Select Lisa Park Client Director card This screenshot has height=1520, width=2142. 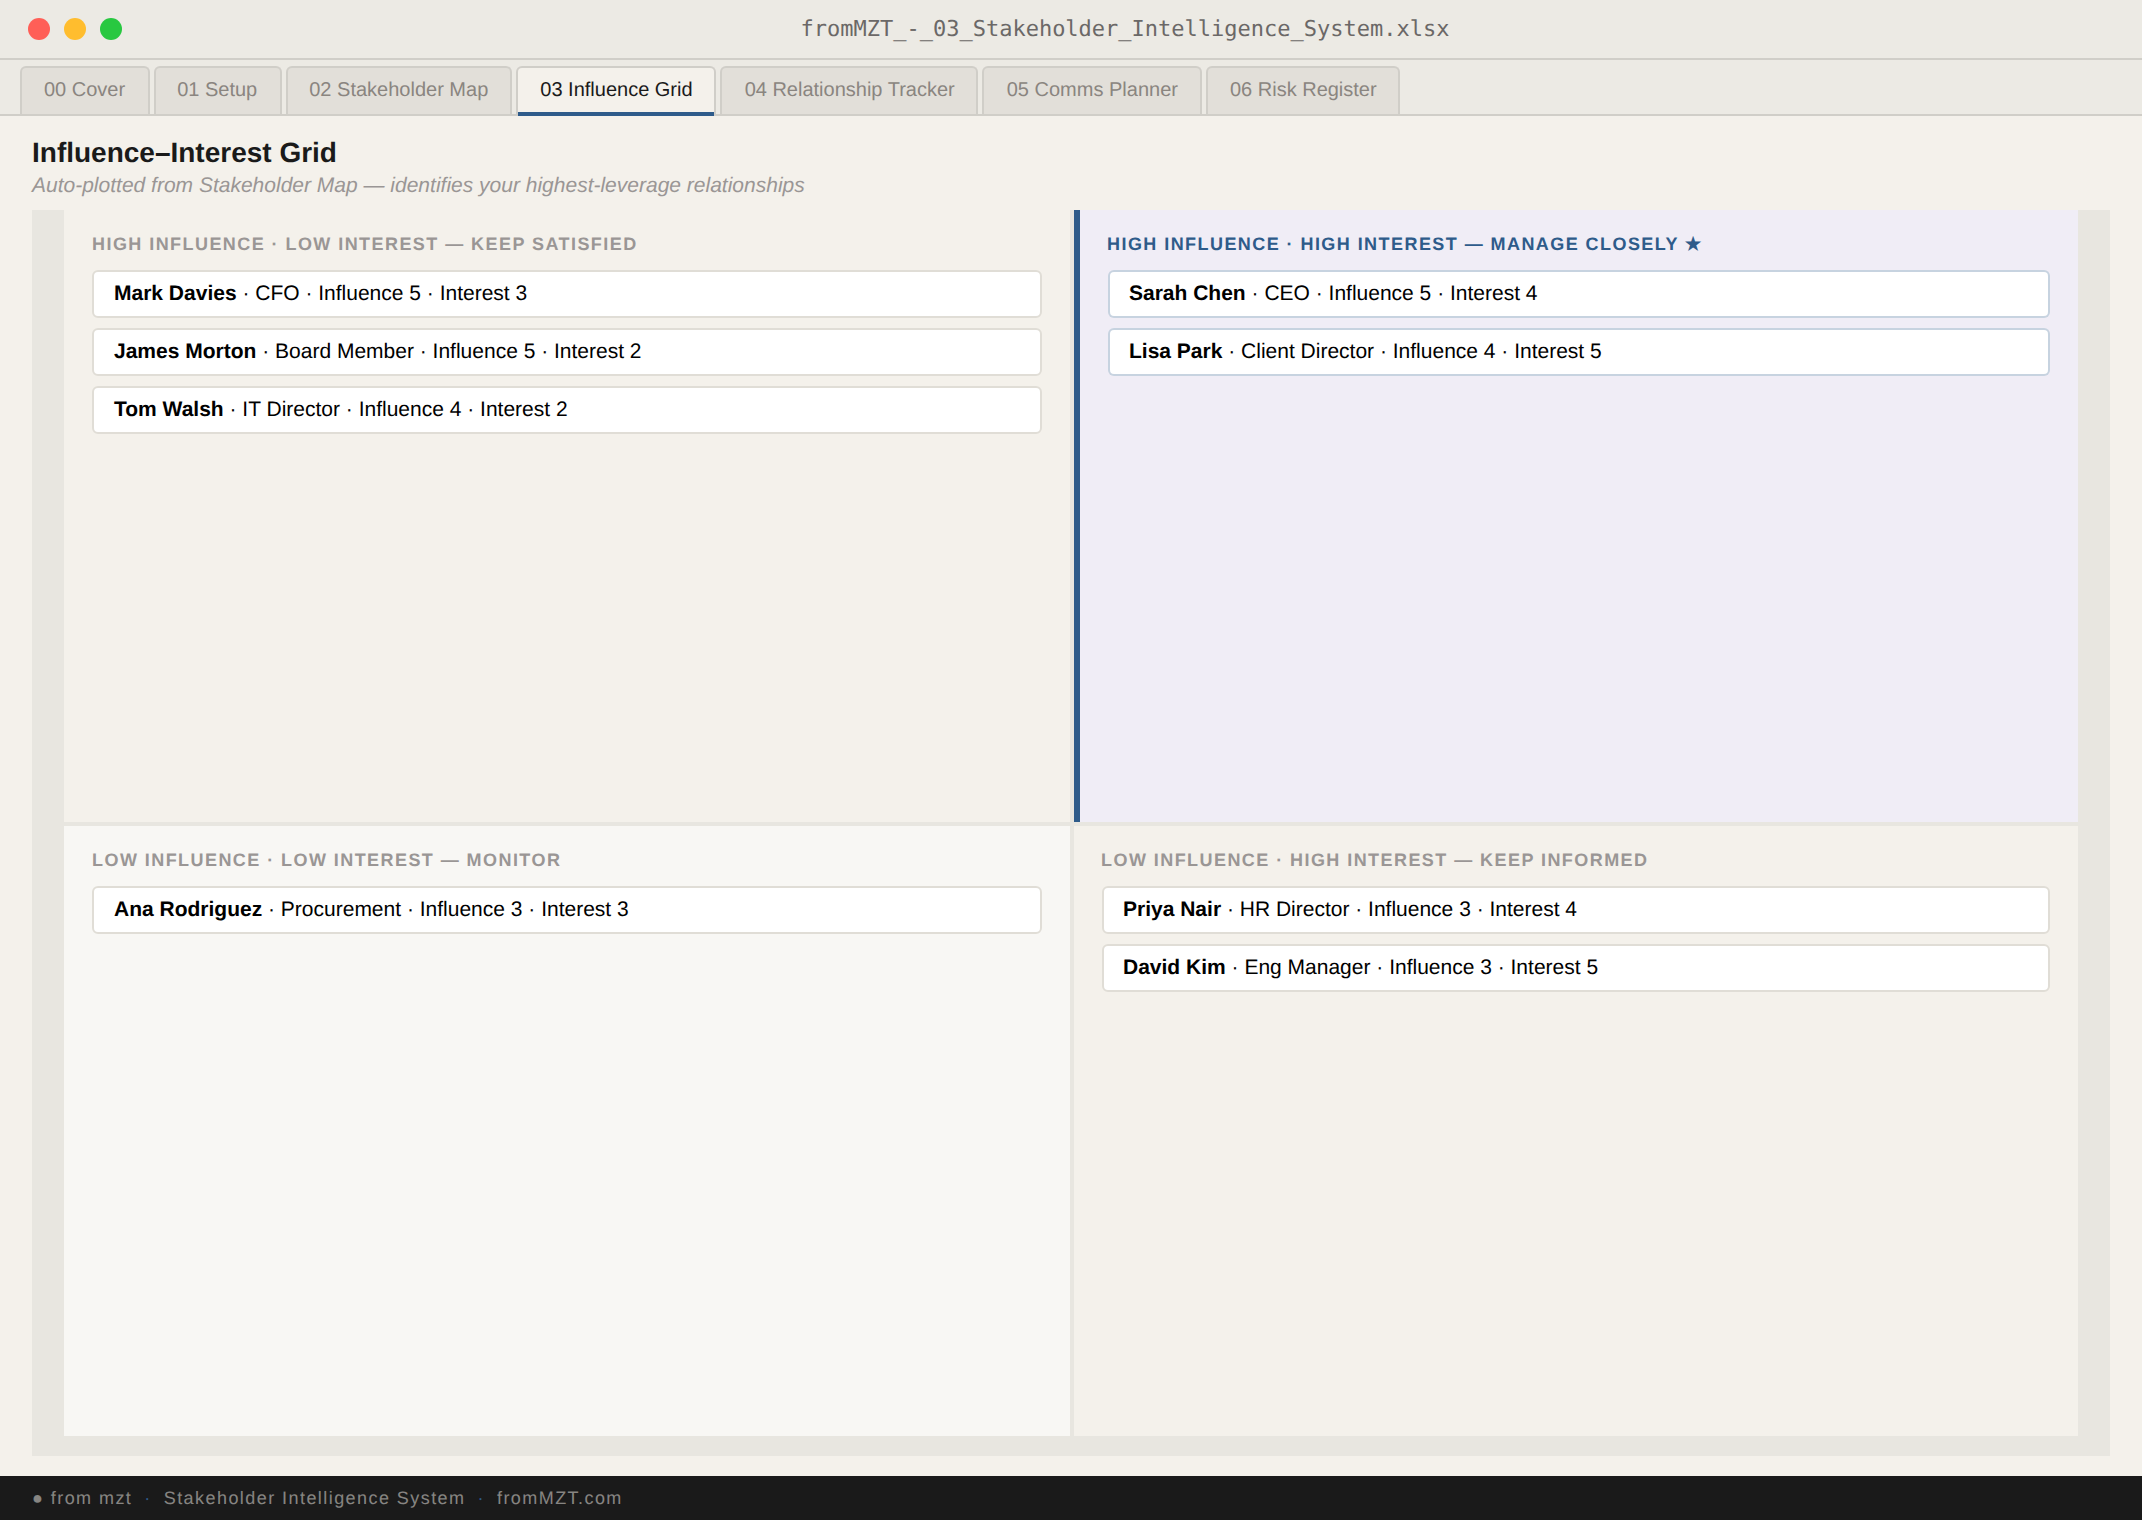tap(1579, 352)
